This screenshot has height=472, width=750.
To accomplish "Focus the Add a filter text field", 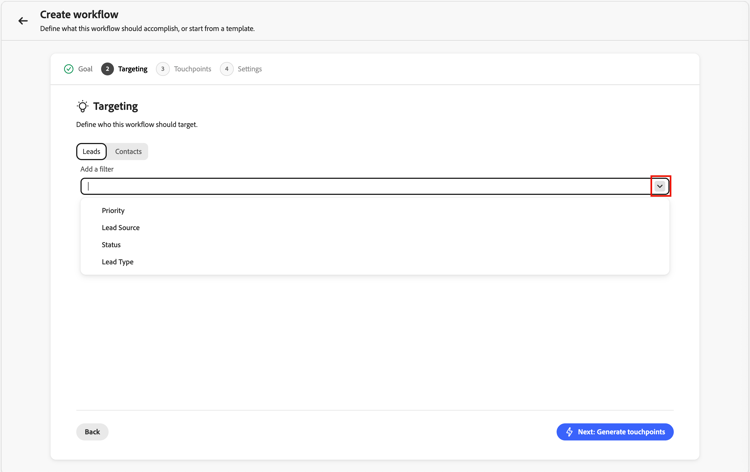I will (366, 186).
